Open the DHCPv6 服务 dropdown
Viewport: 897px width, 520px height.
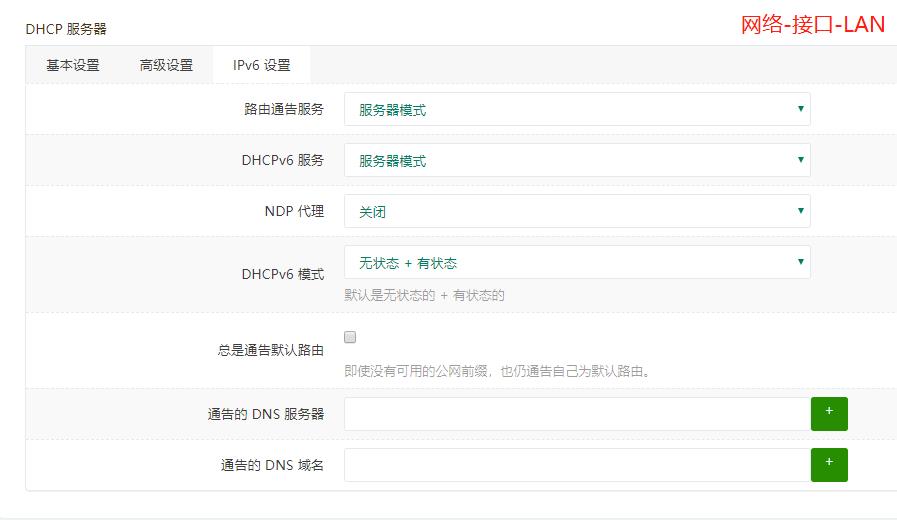pos(577,160)
